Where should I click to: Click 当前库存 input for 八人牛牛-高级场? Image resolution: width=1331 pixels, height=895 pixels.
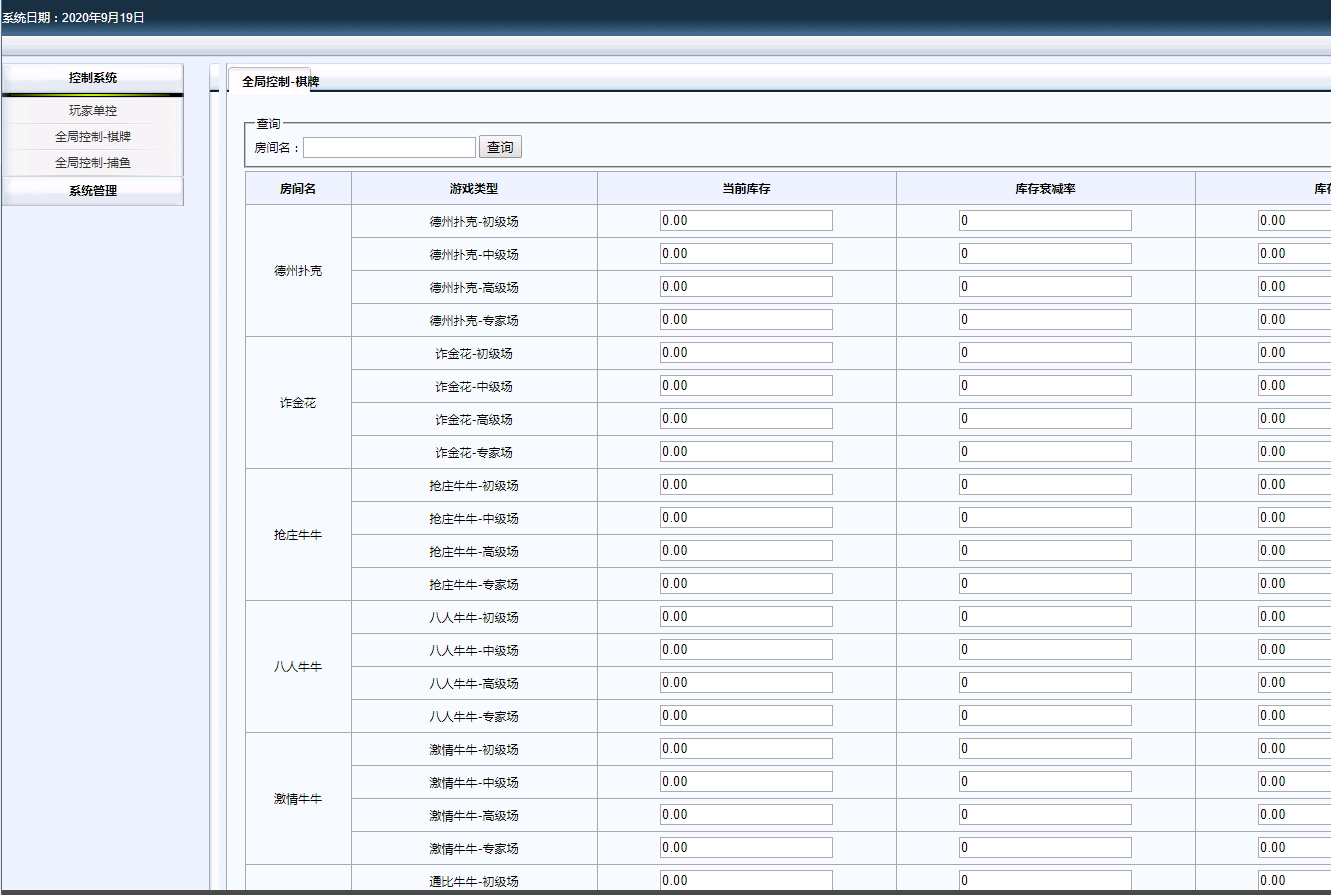[746, 683]
